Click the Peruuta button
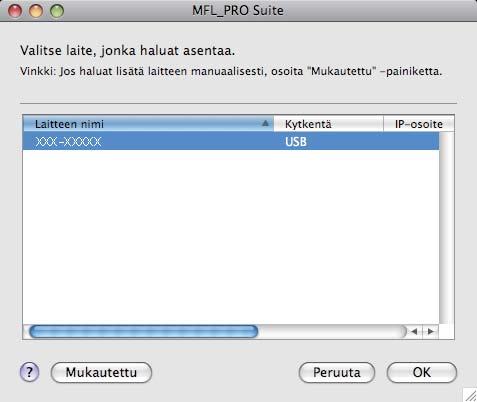This screenshot has height=402, width=477. (337, 372)
